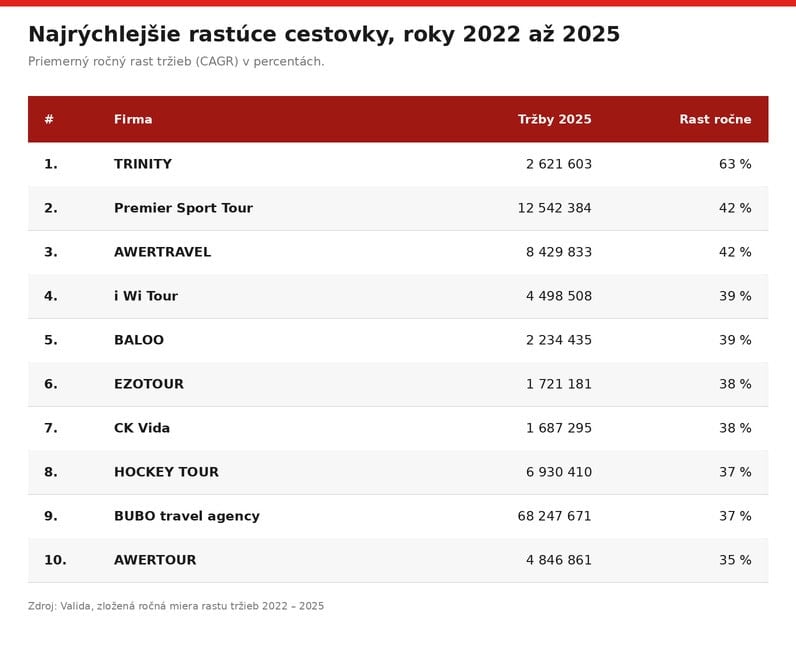Click the source note 'Zdroj: Valida'
The width and height of the screenshot is (796, 654).
[x=60, y=606]
